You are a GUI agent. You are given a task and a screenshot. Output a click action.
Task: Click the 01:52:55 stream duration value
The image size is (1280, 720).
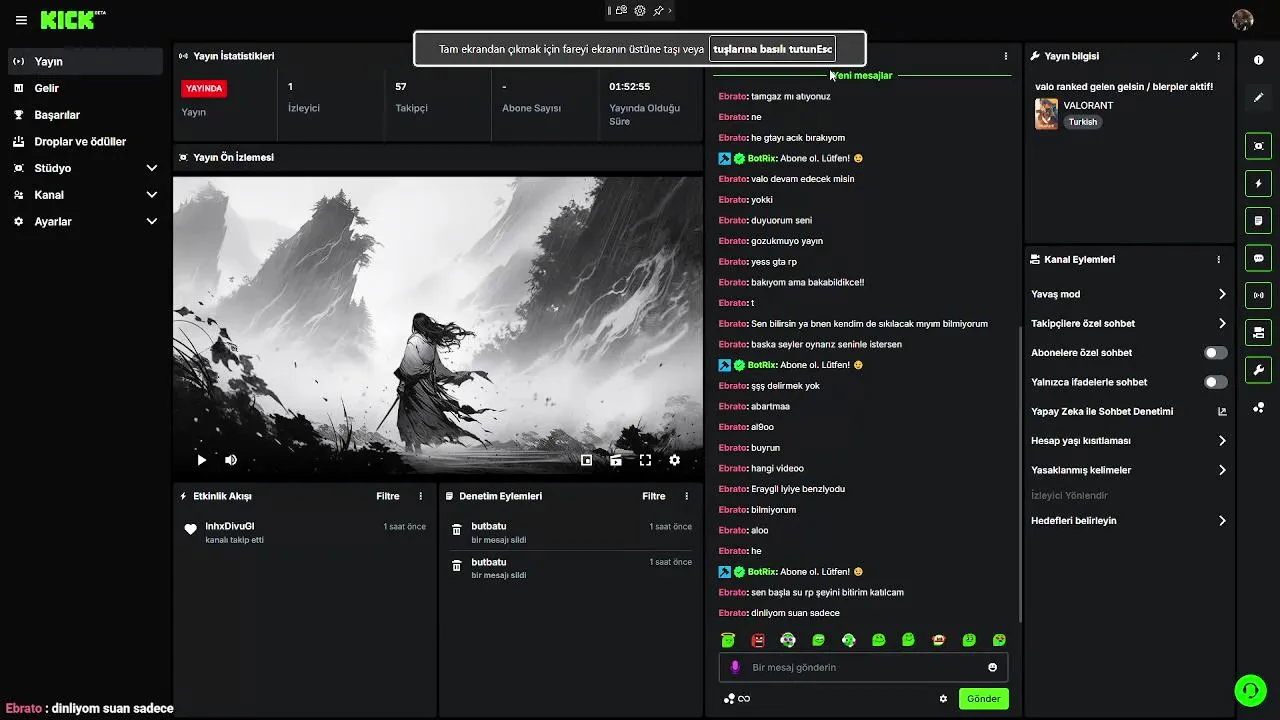(630, 87)
